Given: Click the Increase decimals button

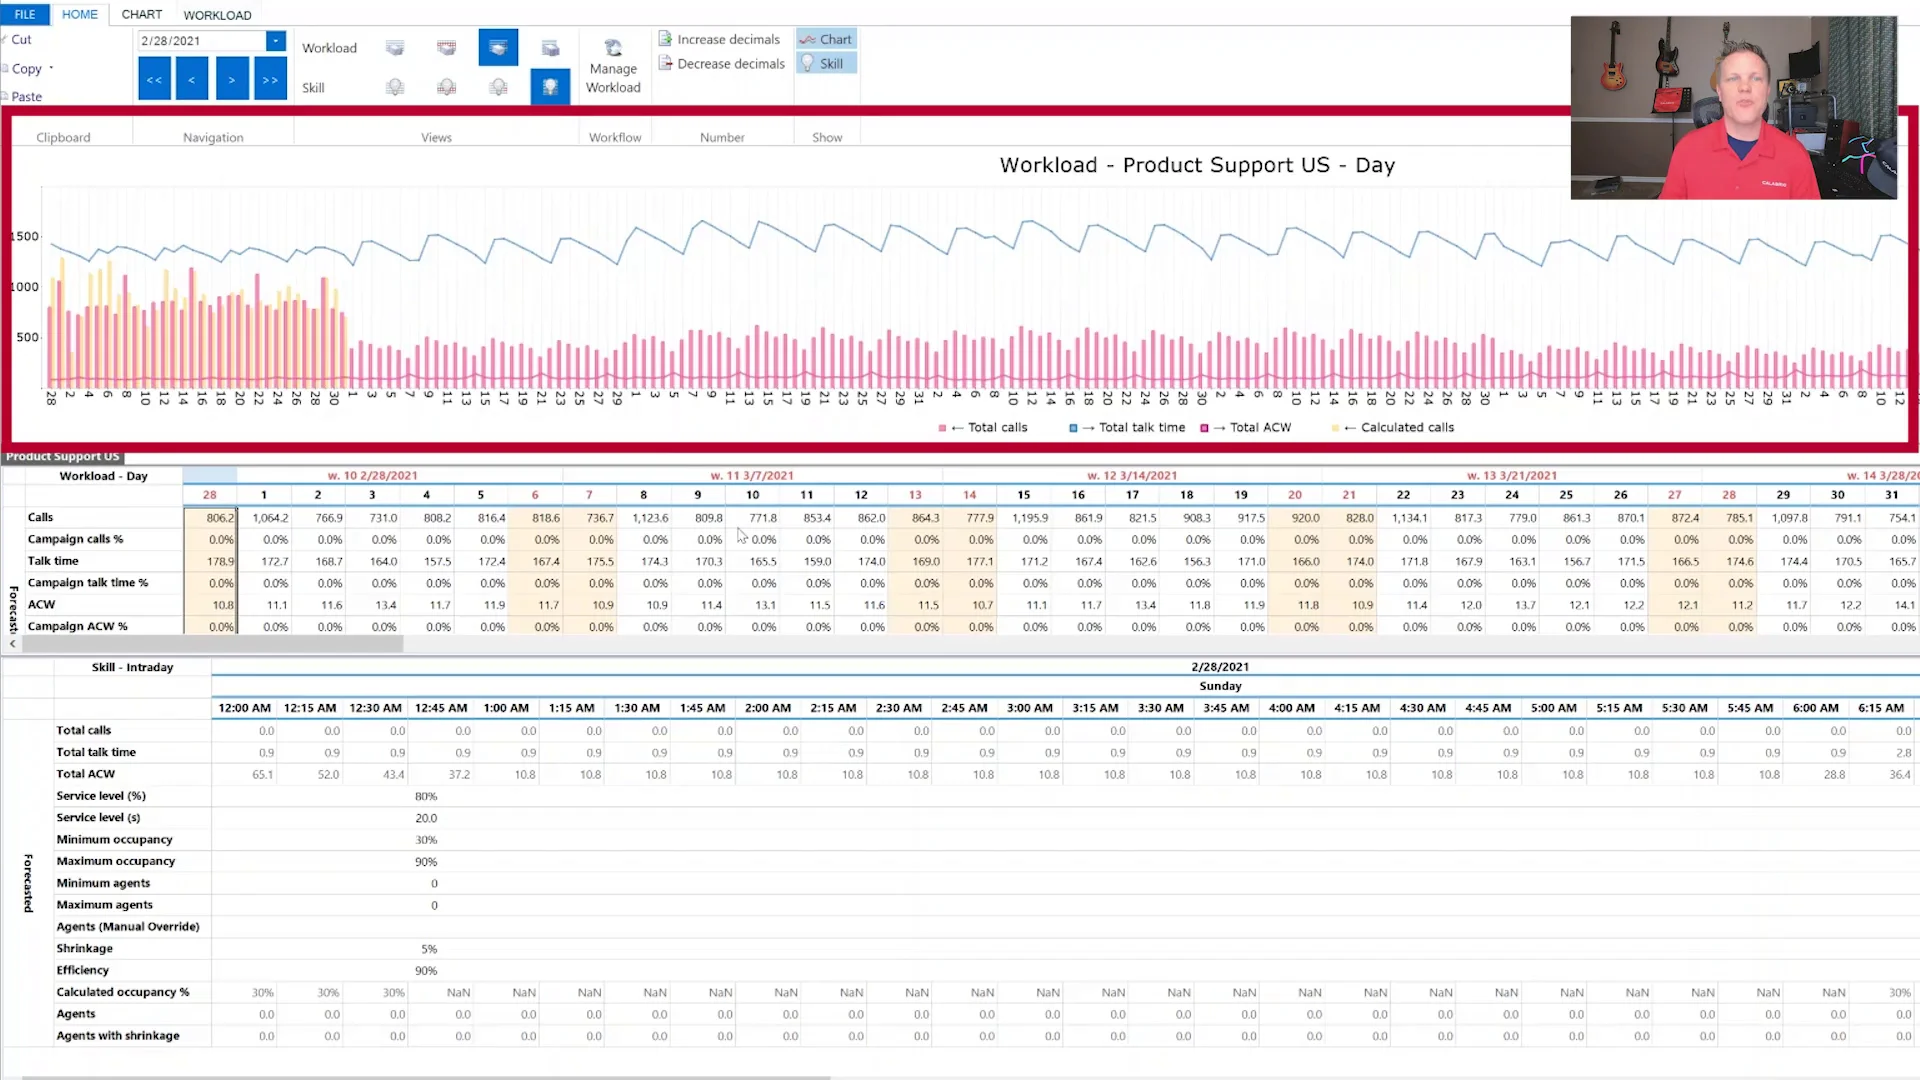Looking at the screenshot, I should click(x=719, y=39).
